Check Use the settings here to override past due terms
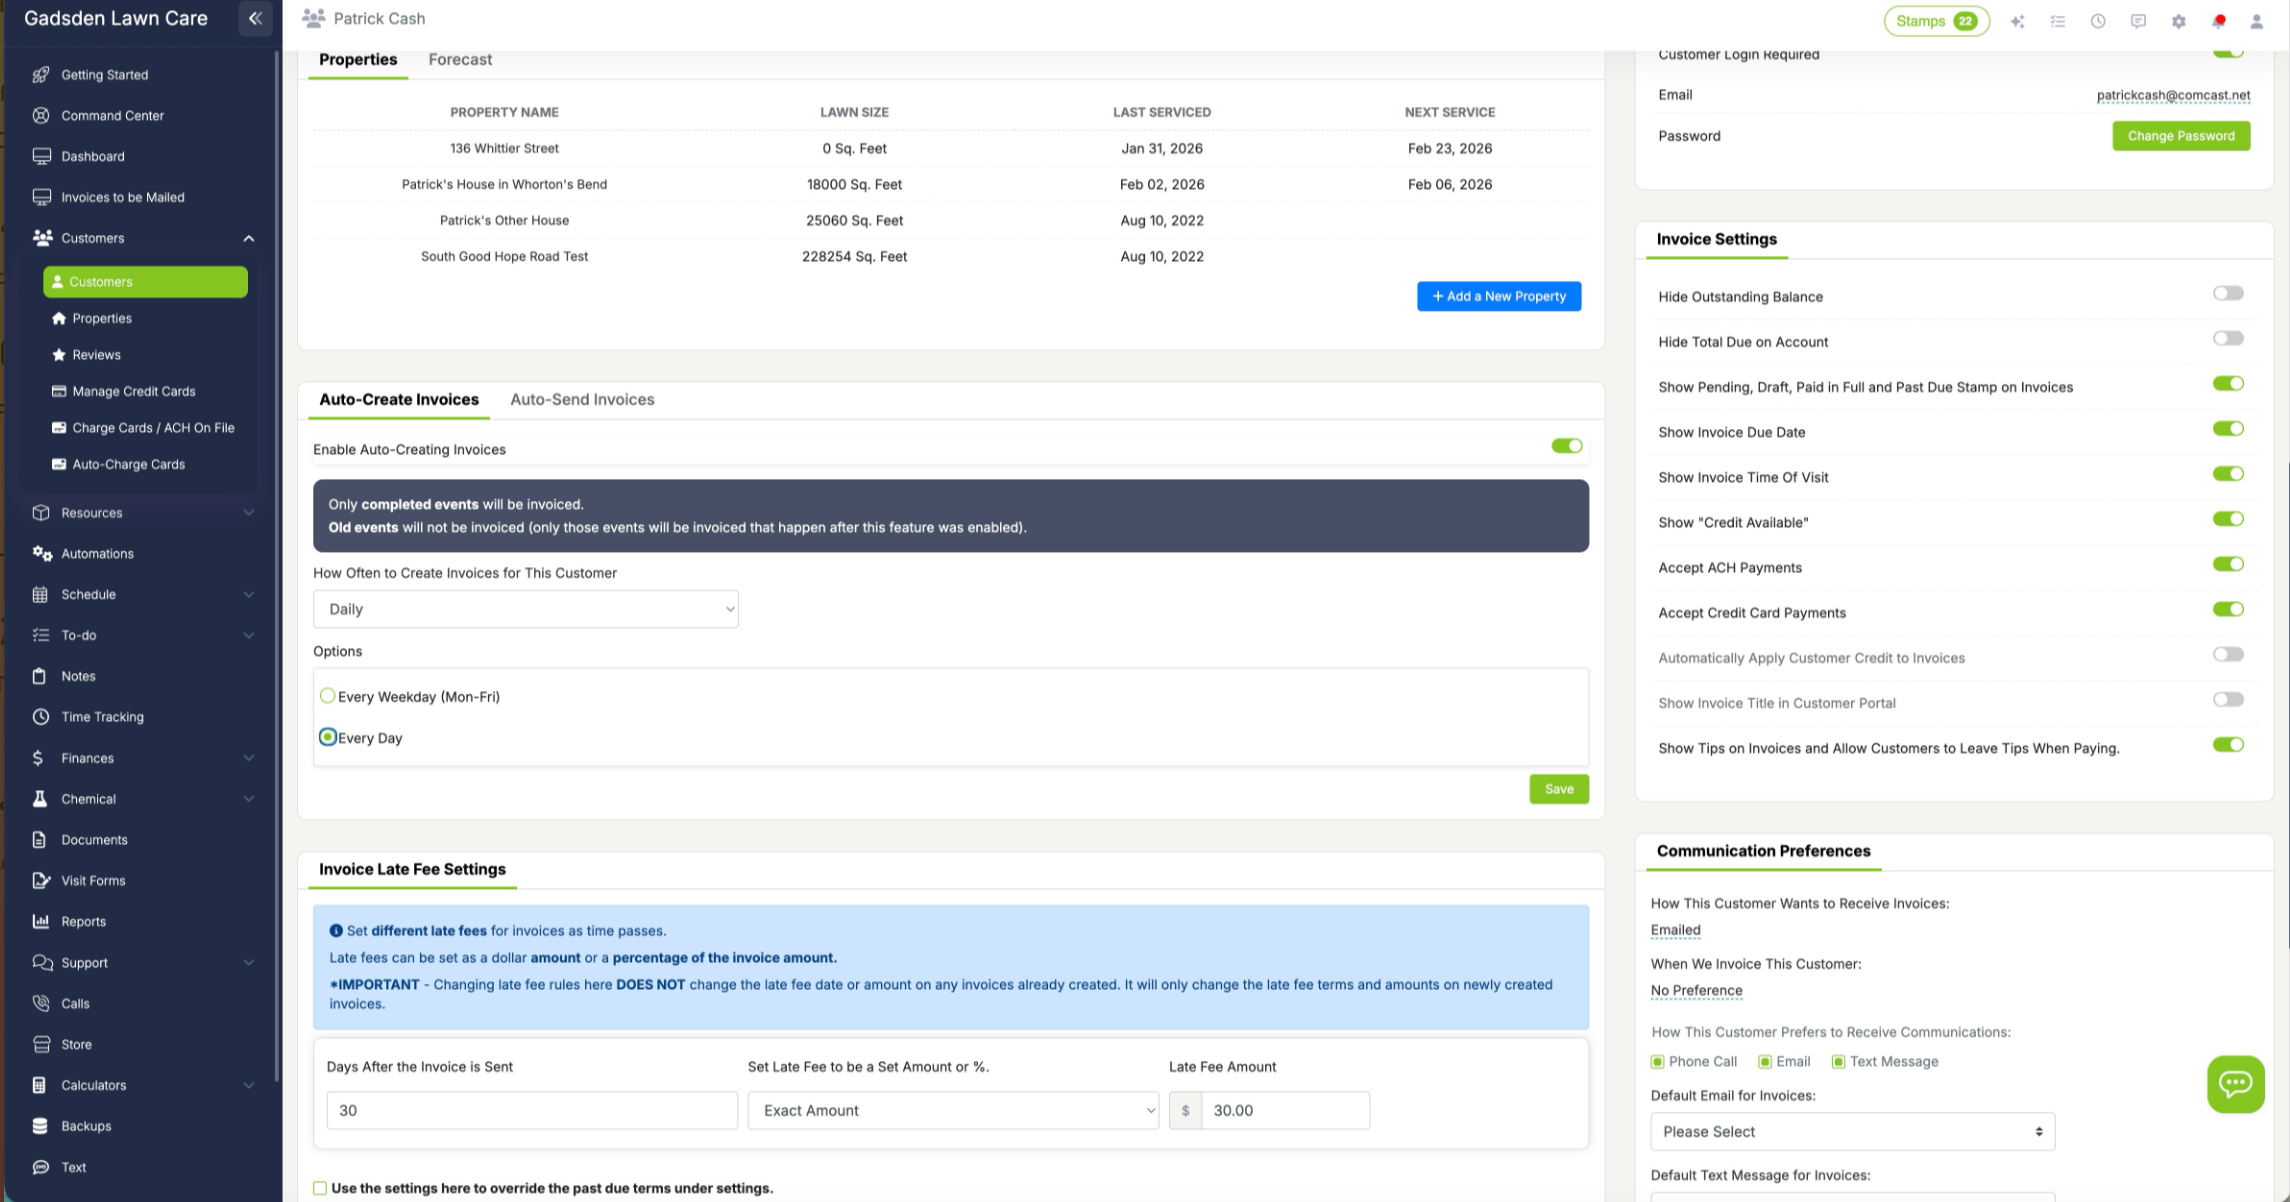 tap(320, 1187)
